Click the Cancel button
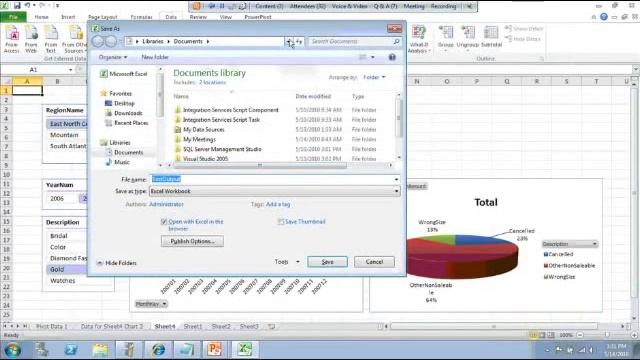This screenshot has width=640, height=360. click(x=374, y=262)
